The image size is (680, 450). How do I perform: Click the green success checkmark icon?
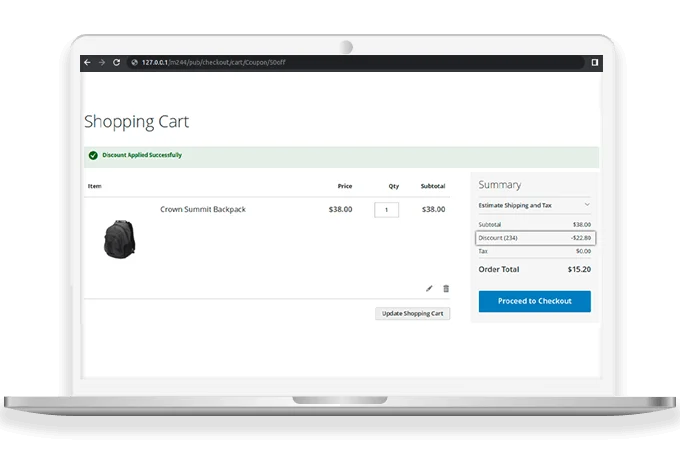(x=93, y=156)
